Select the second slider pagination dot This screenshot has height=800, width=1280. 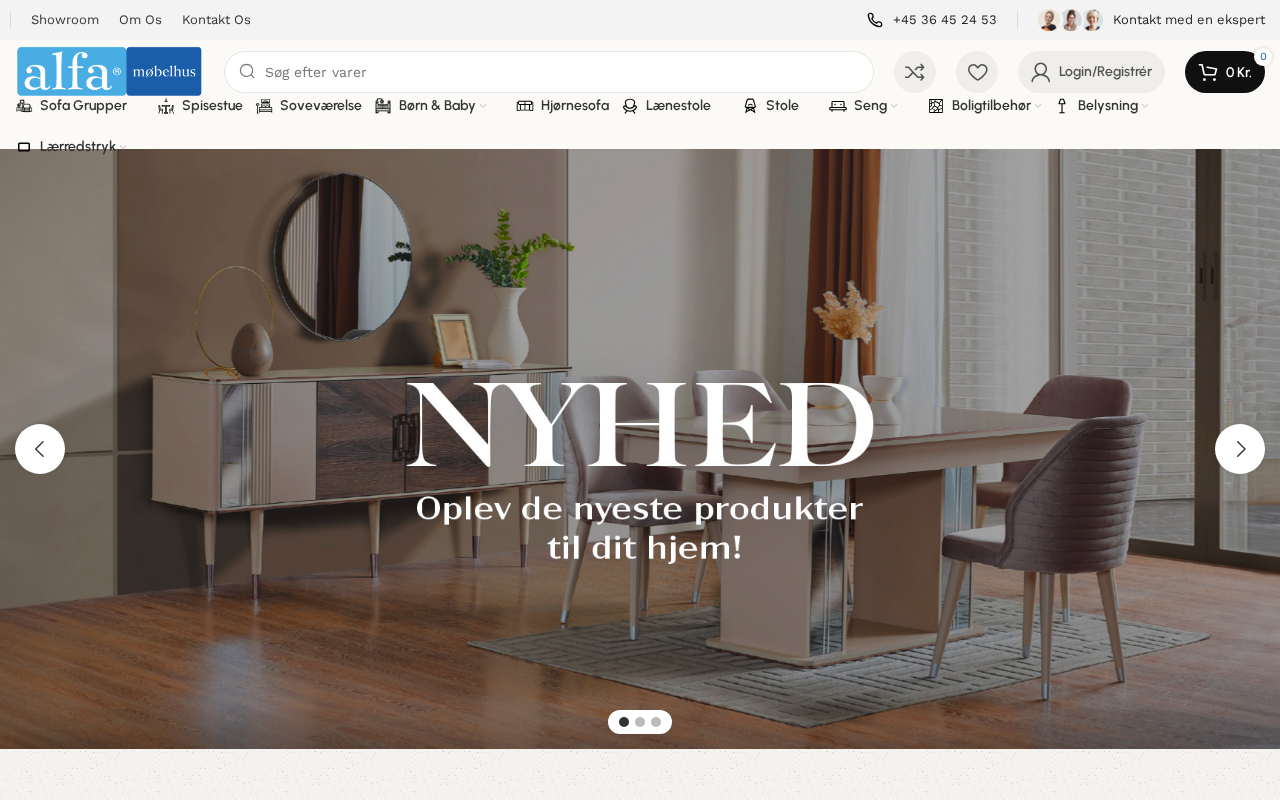point(640,722)
